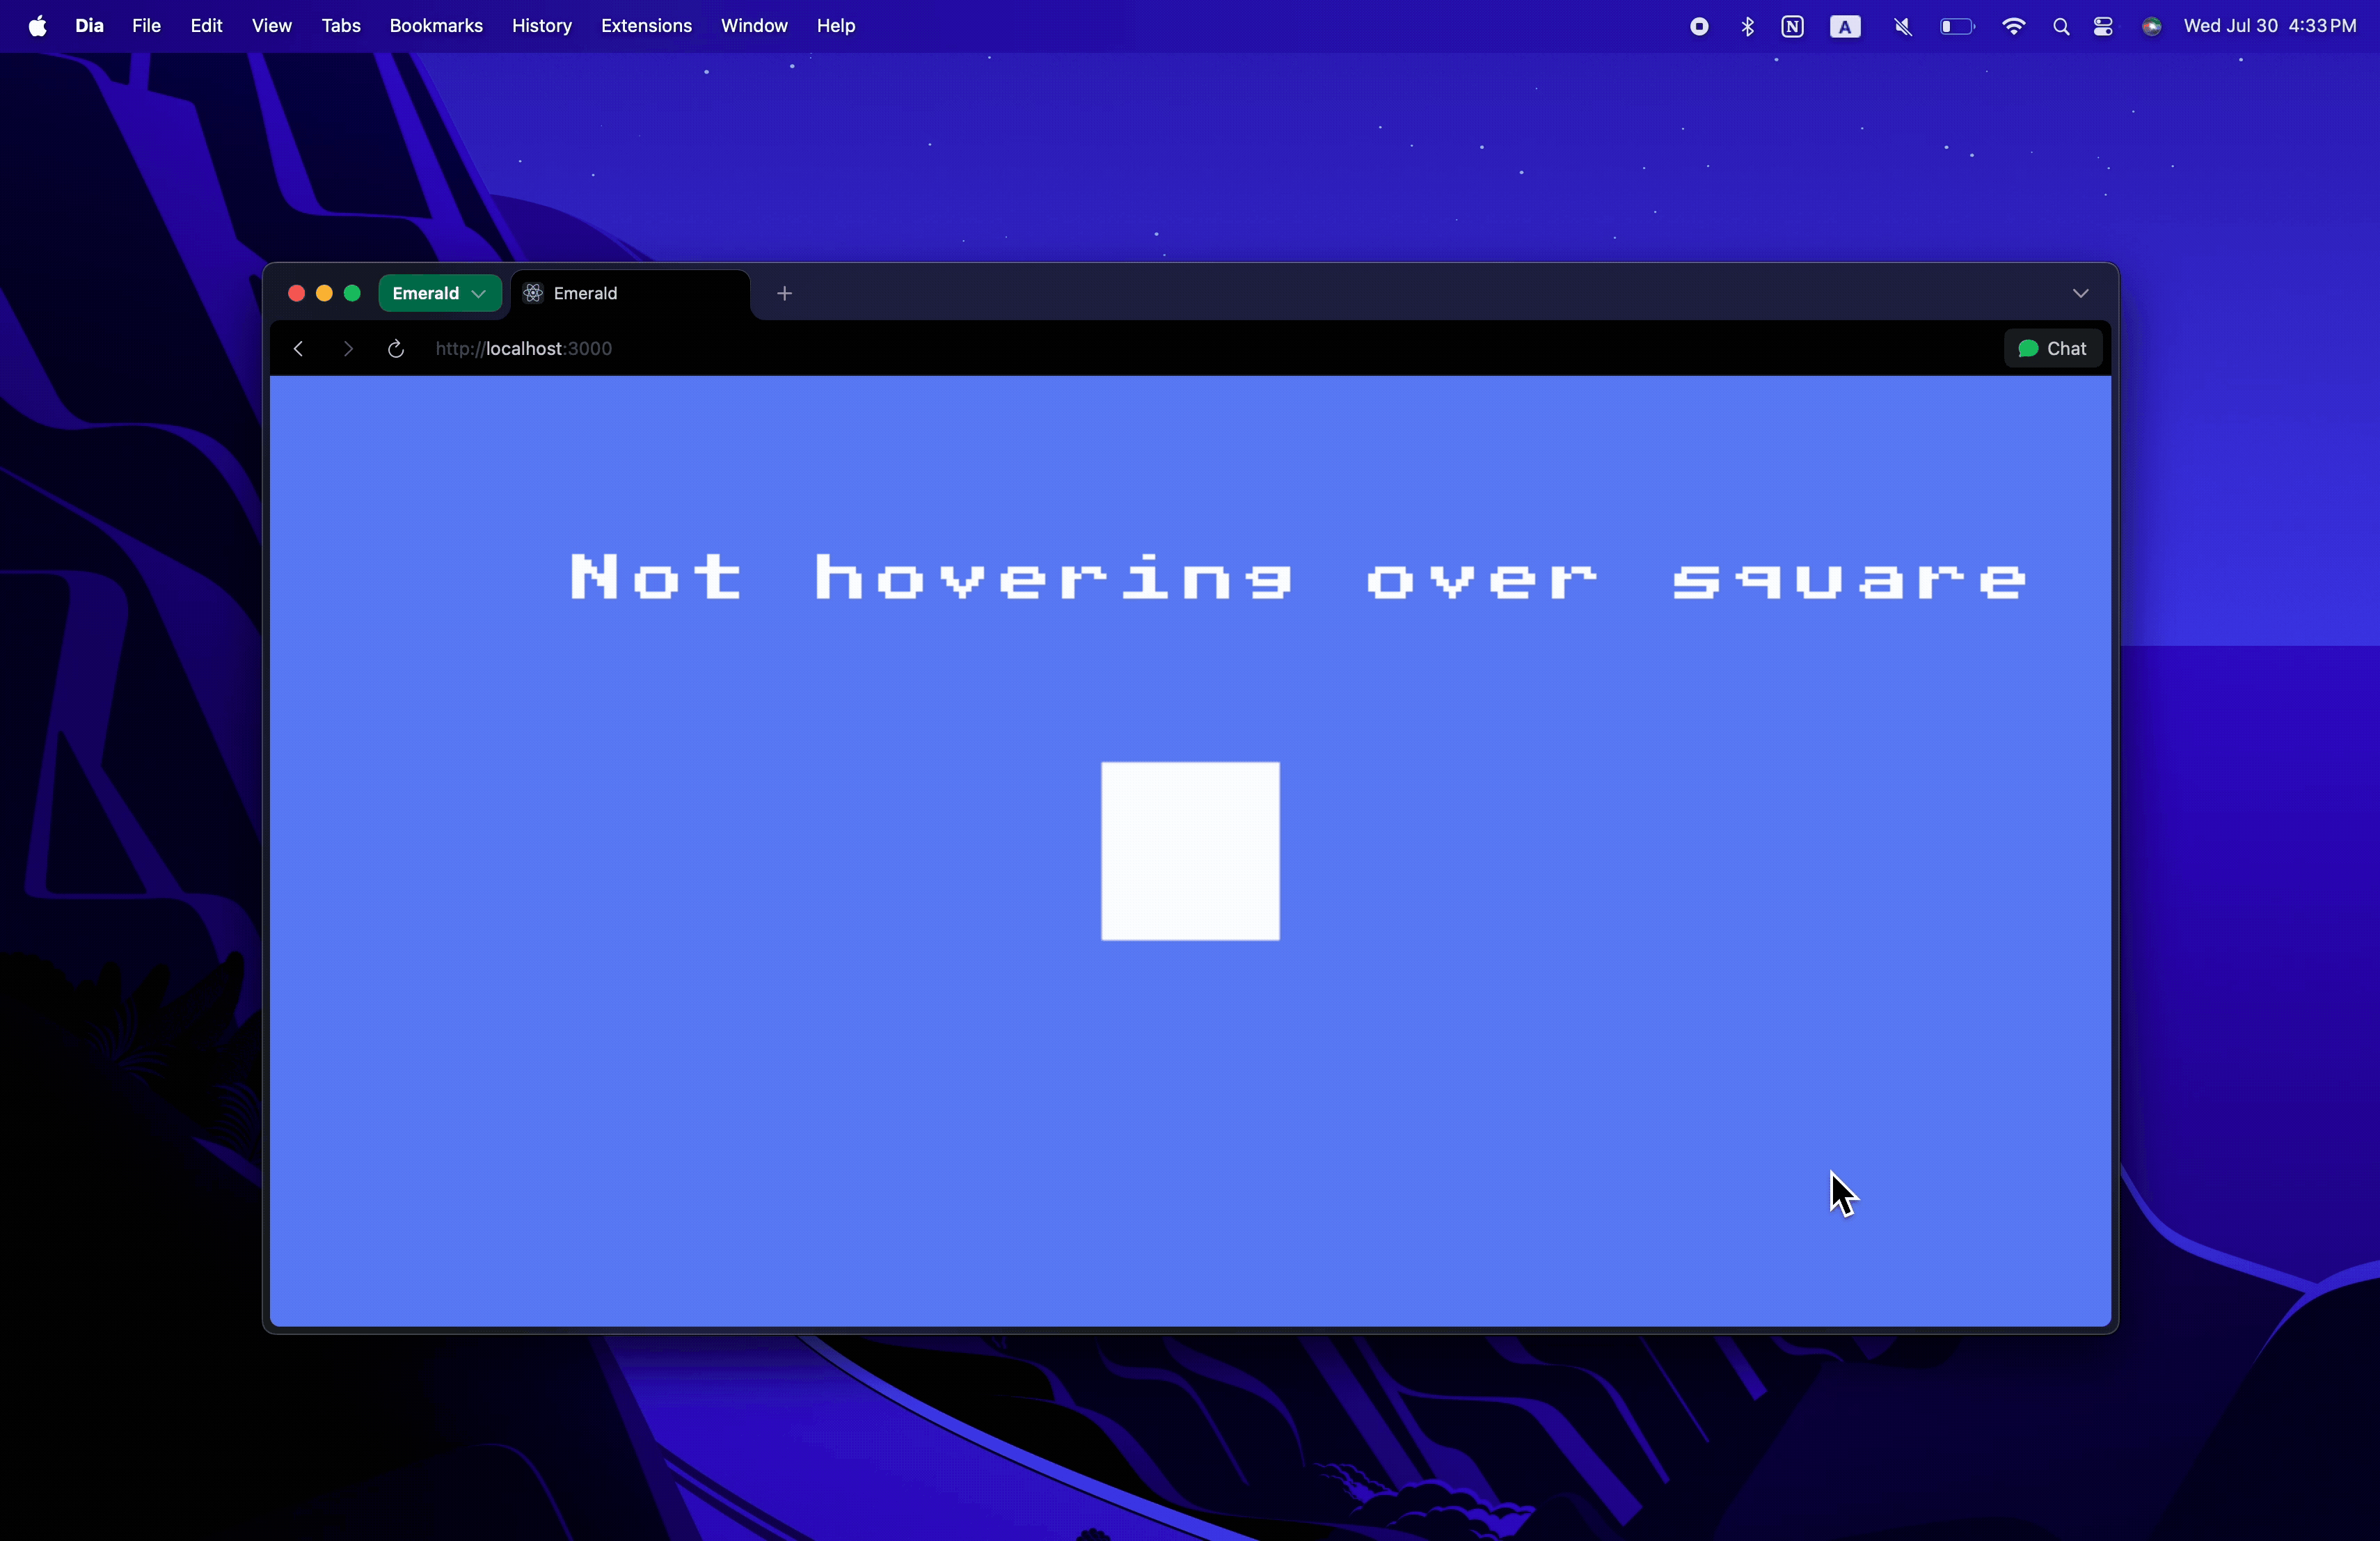Open Control Center icon
Viewport: 2380px width, 1541px height.
[2103, 27]
